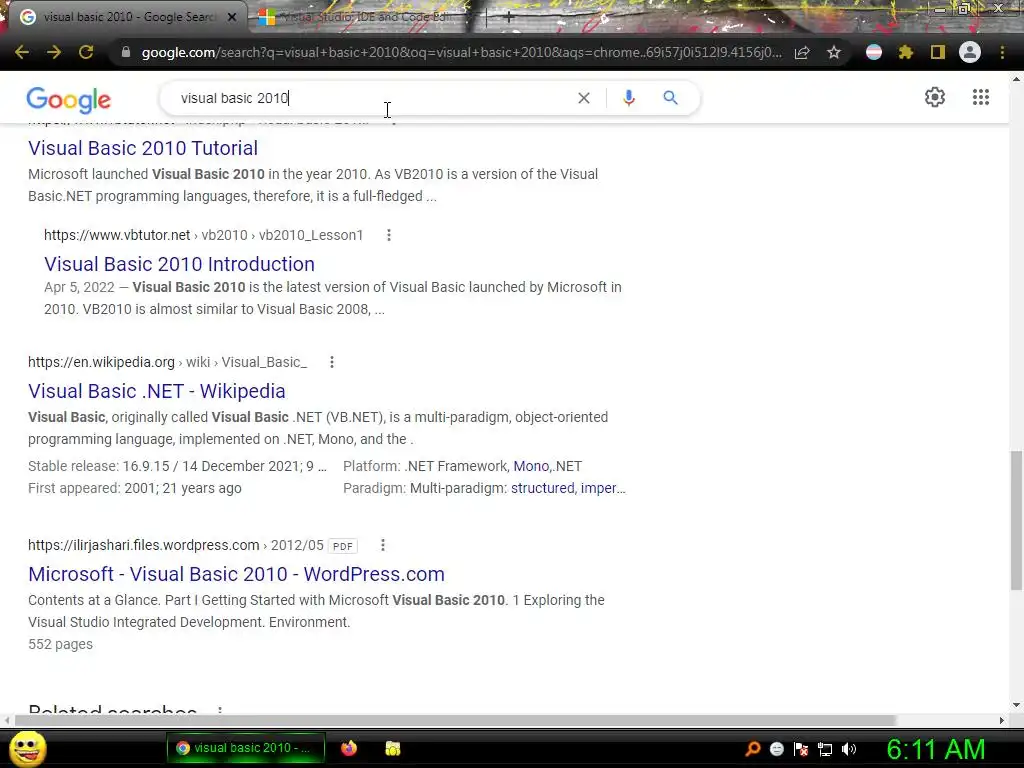This screenshot has width=1024, height=768.
Task: Click the https://www.vbtutor.net URL text
Action: [x=117, y=235]
